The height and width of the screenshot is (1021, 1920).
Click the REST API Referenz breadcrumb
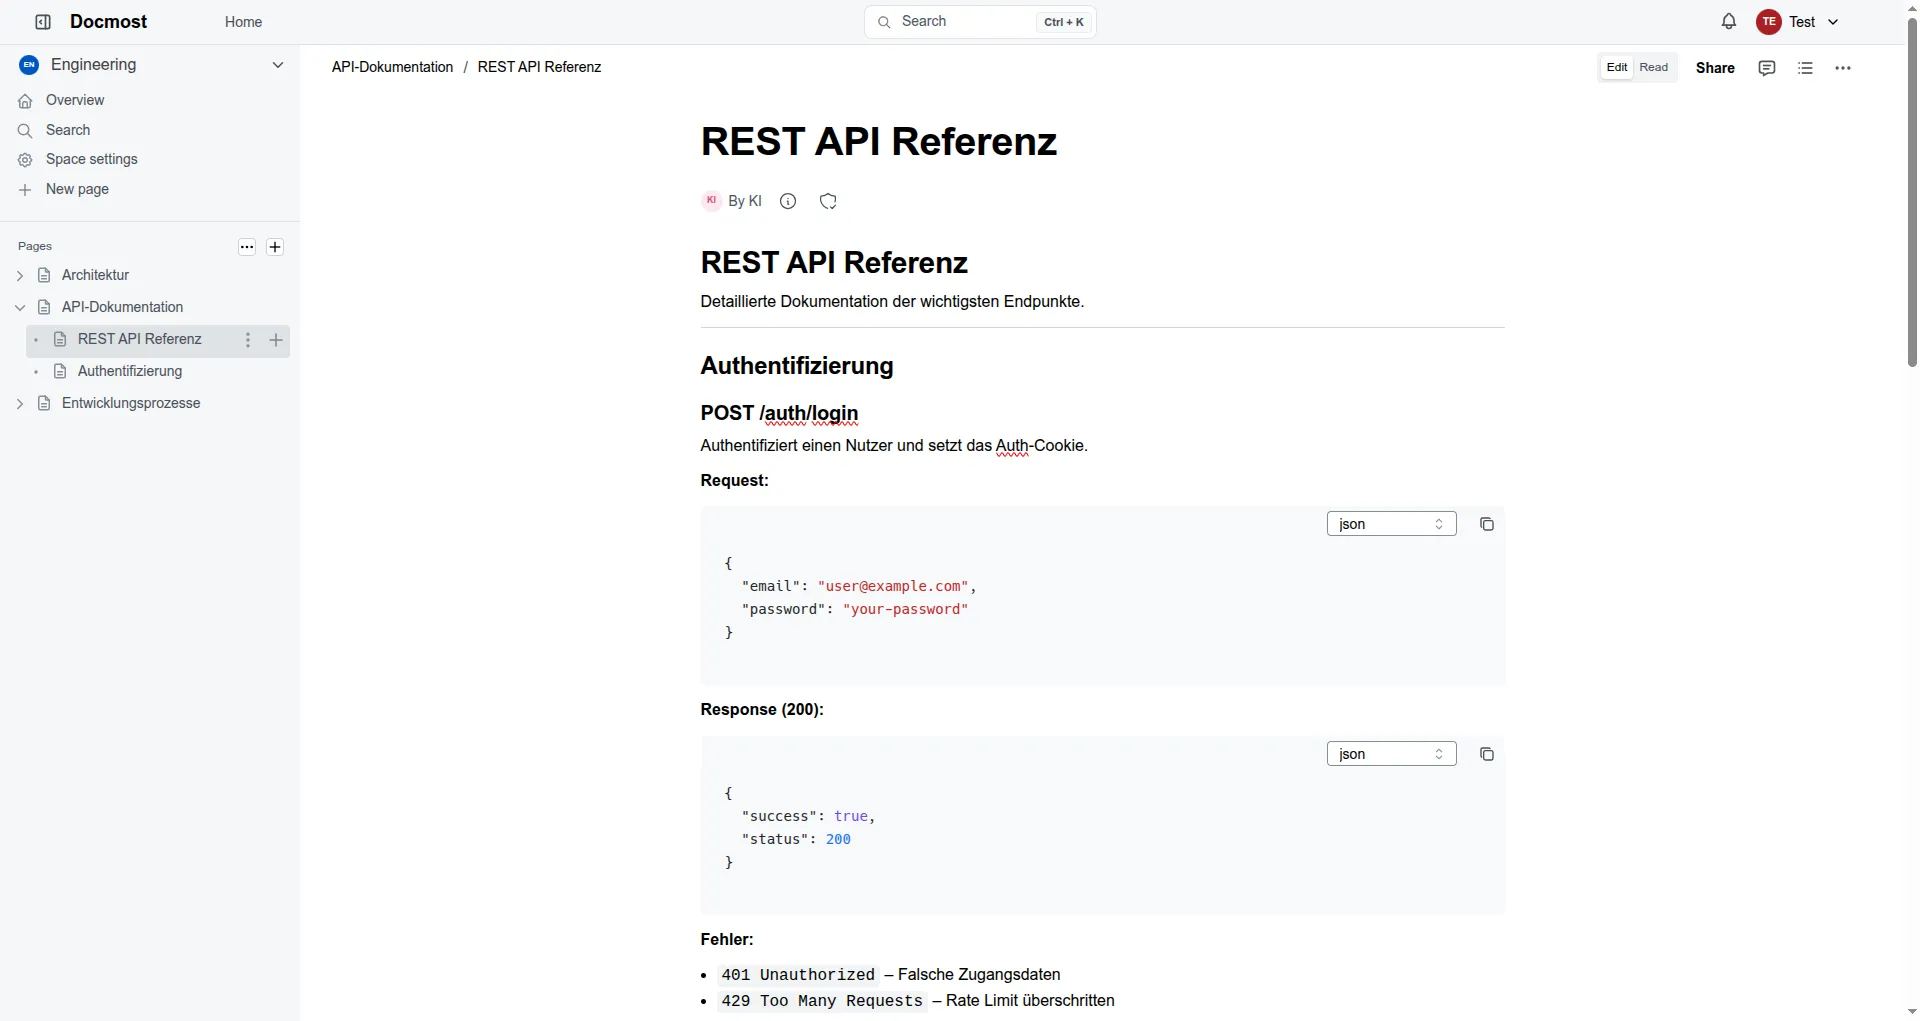(539, 67)
